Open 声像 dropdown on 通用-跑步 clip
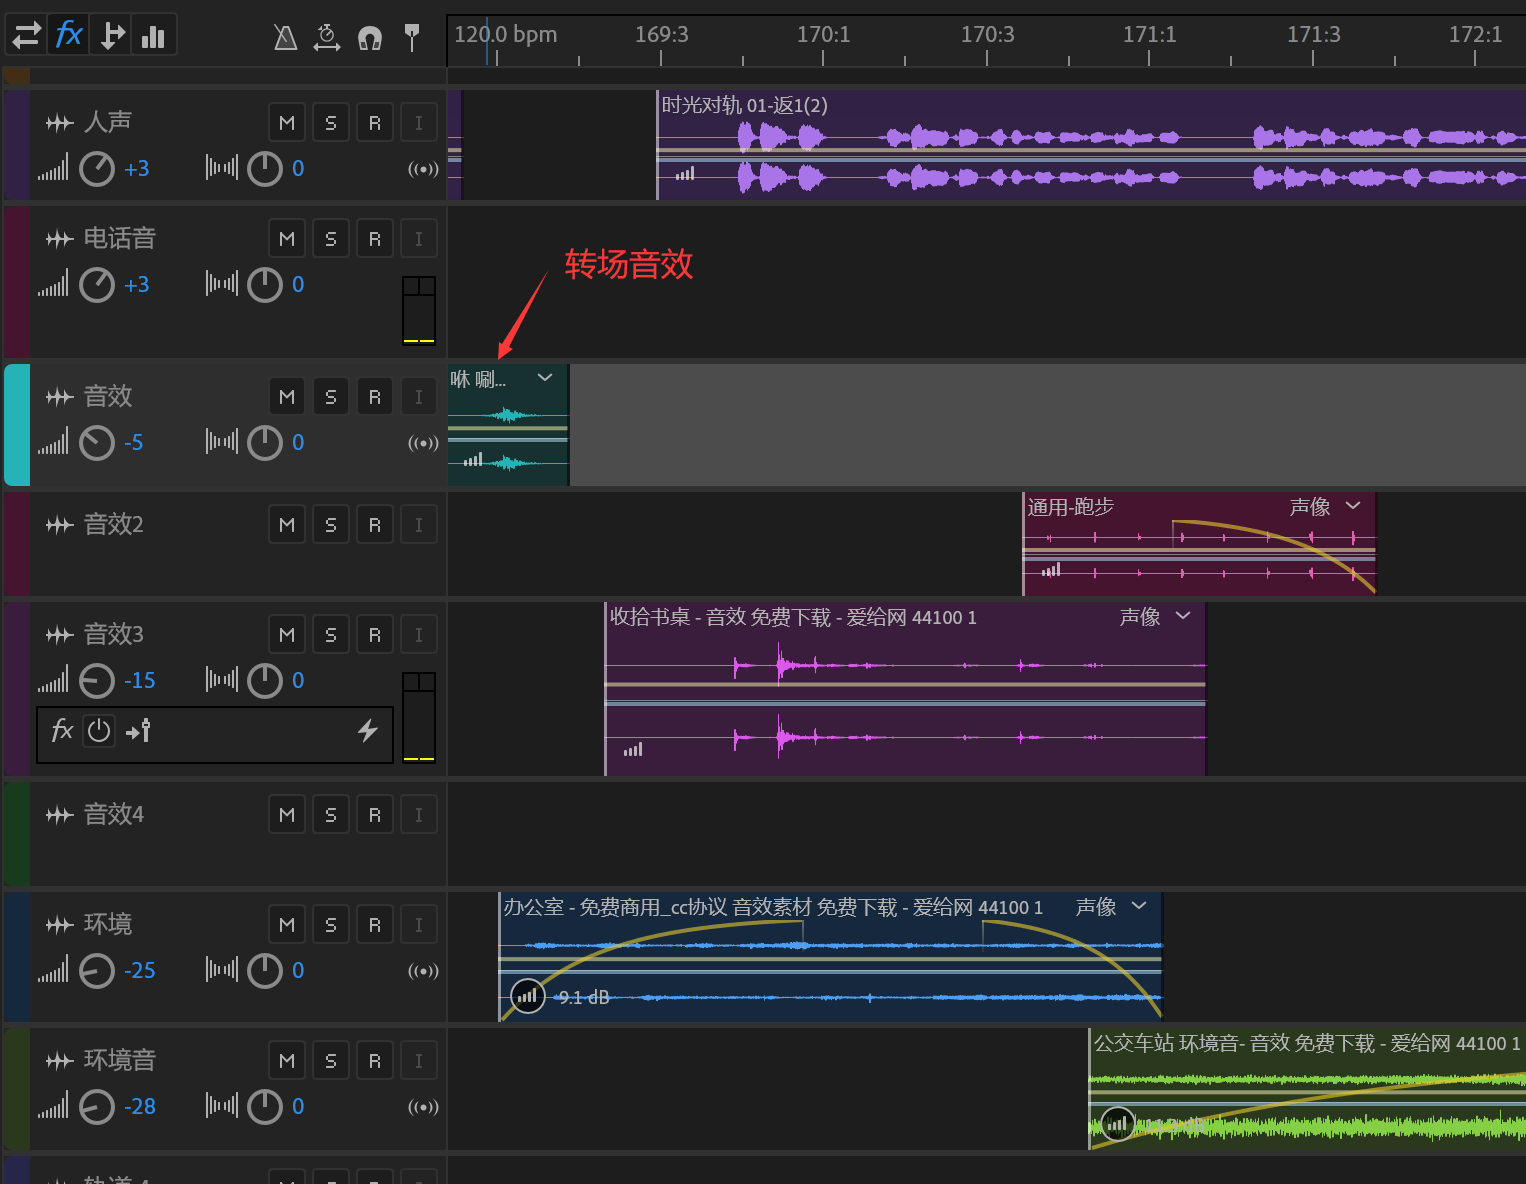Viewport: 1526px width, 1184px height. click(1353, 506)
